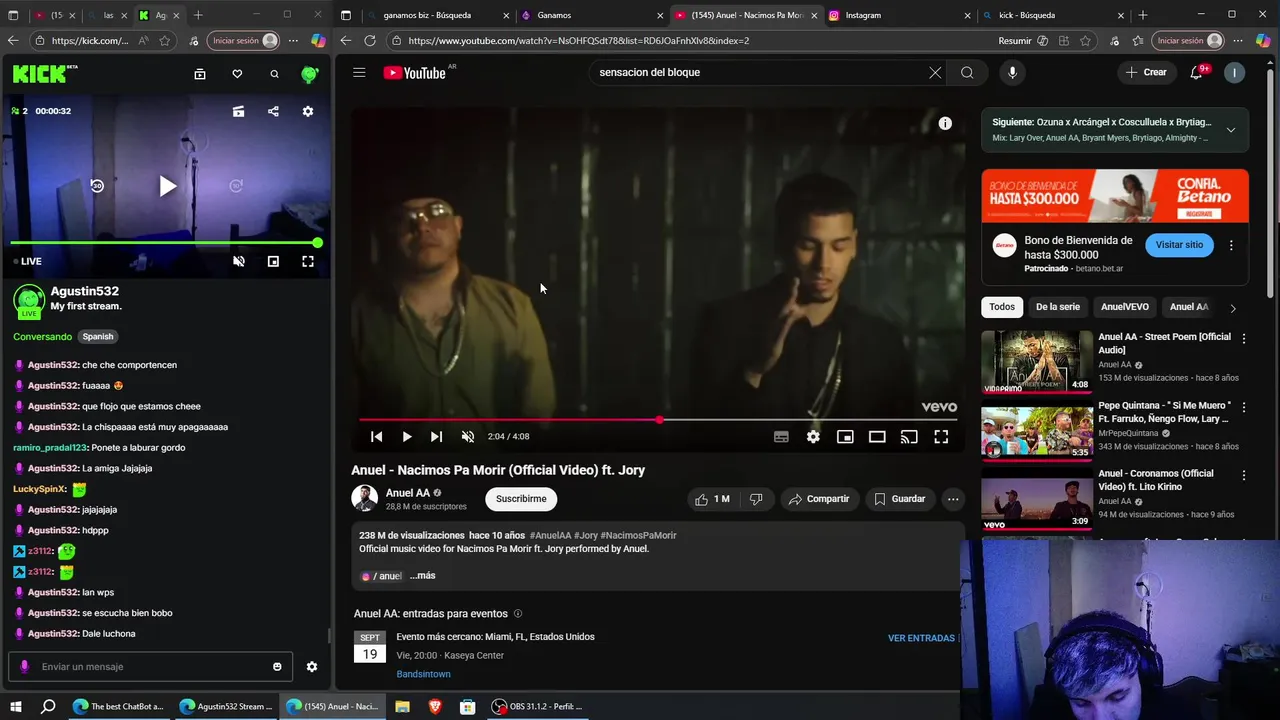This screenshot has height=720, width=1280.
Task: Toggle YouTube fullscreen
Action: click(941, 437)
